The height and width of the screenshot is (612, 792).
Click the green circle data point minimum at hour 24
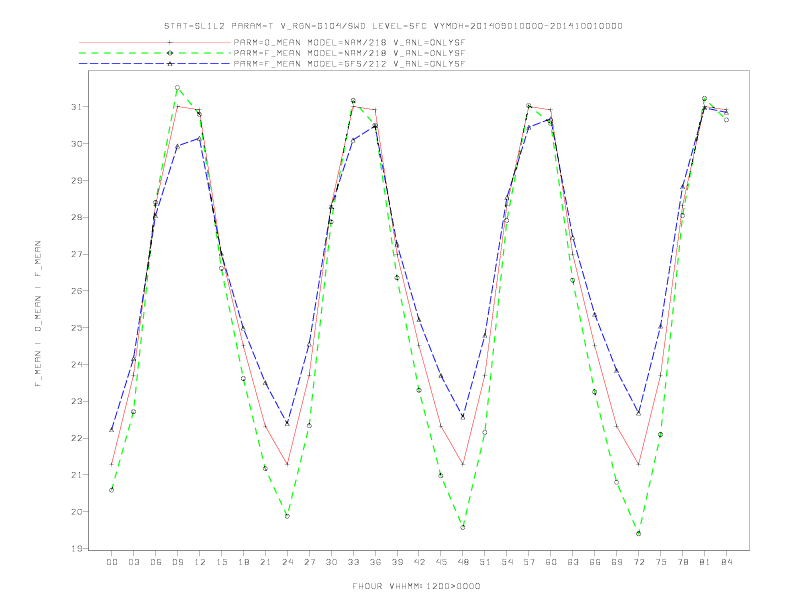pyautogui.click(x=287, y=516)
